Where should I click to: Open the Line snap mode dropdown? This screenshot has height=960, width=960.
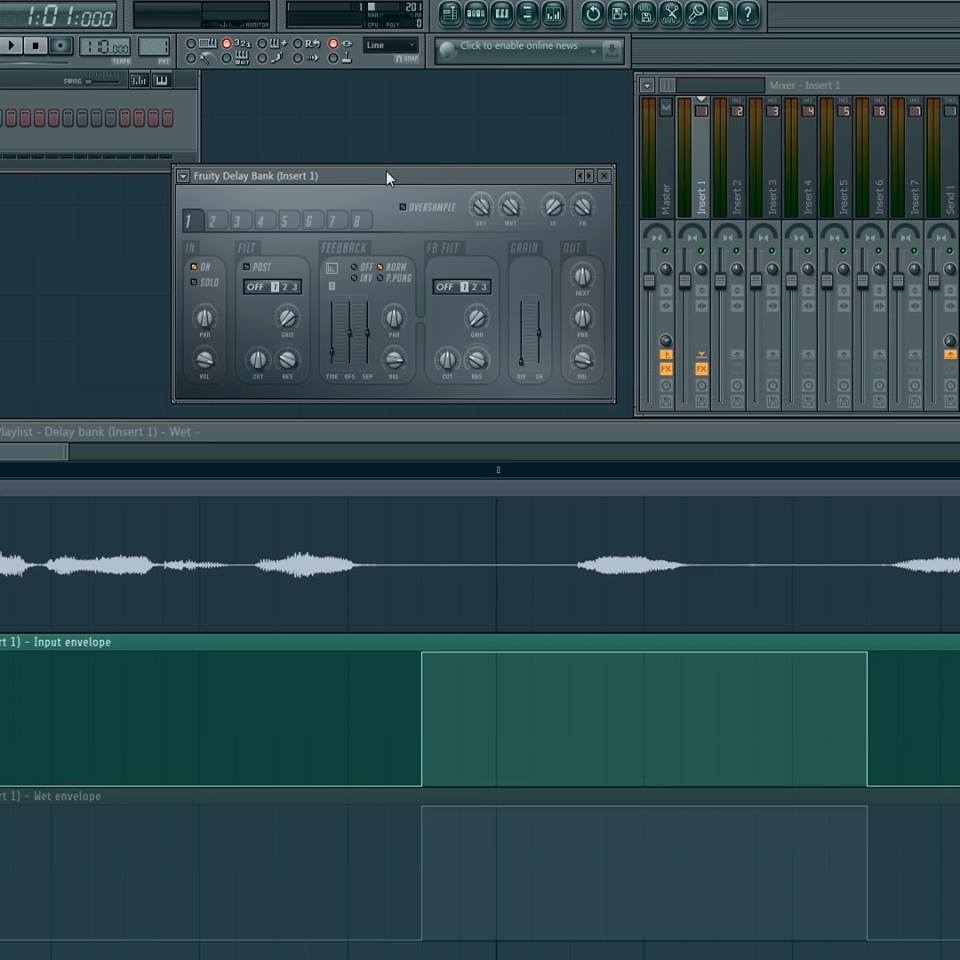390,45
